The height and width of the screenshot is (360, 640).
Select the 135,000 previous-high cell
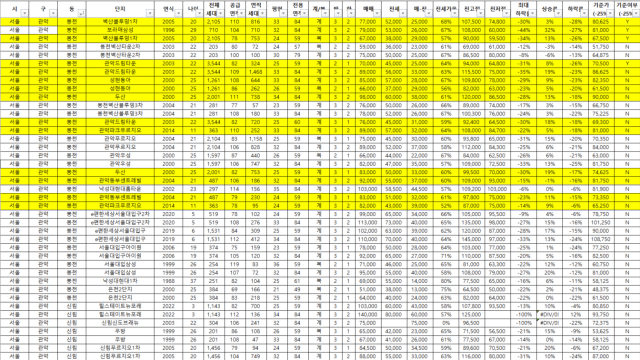(471, 222)
